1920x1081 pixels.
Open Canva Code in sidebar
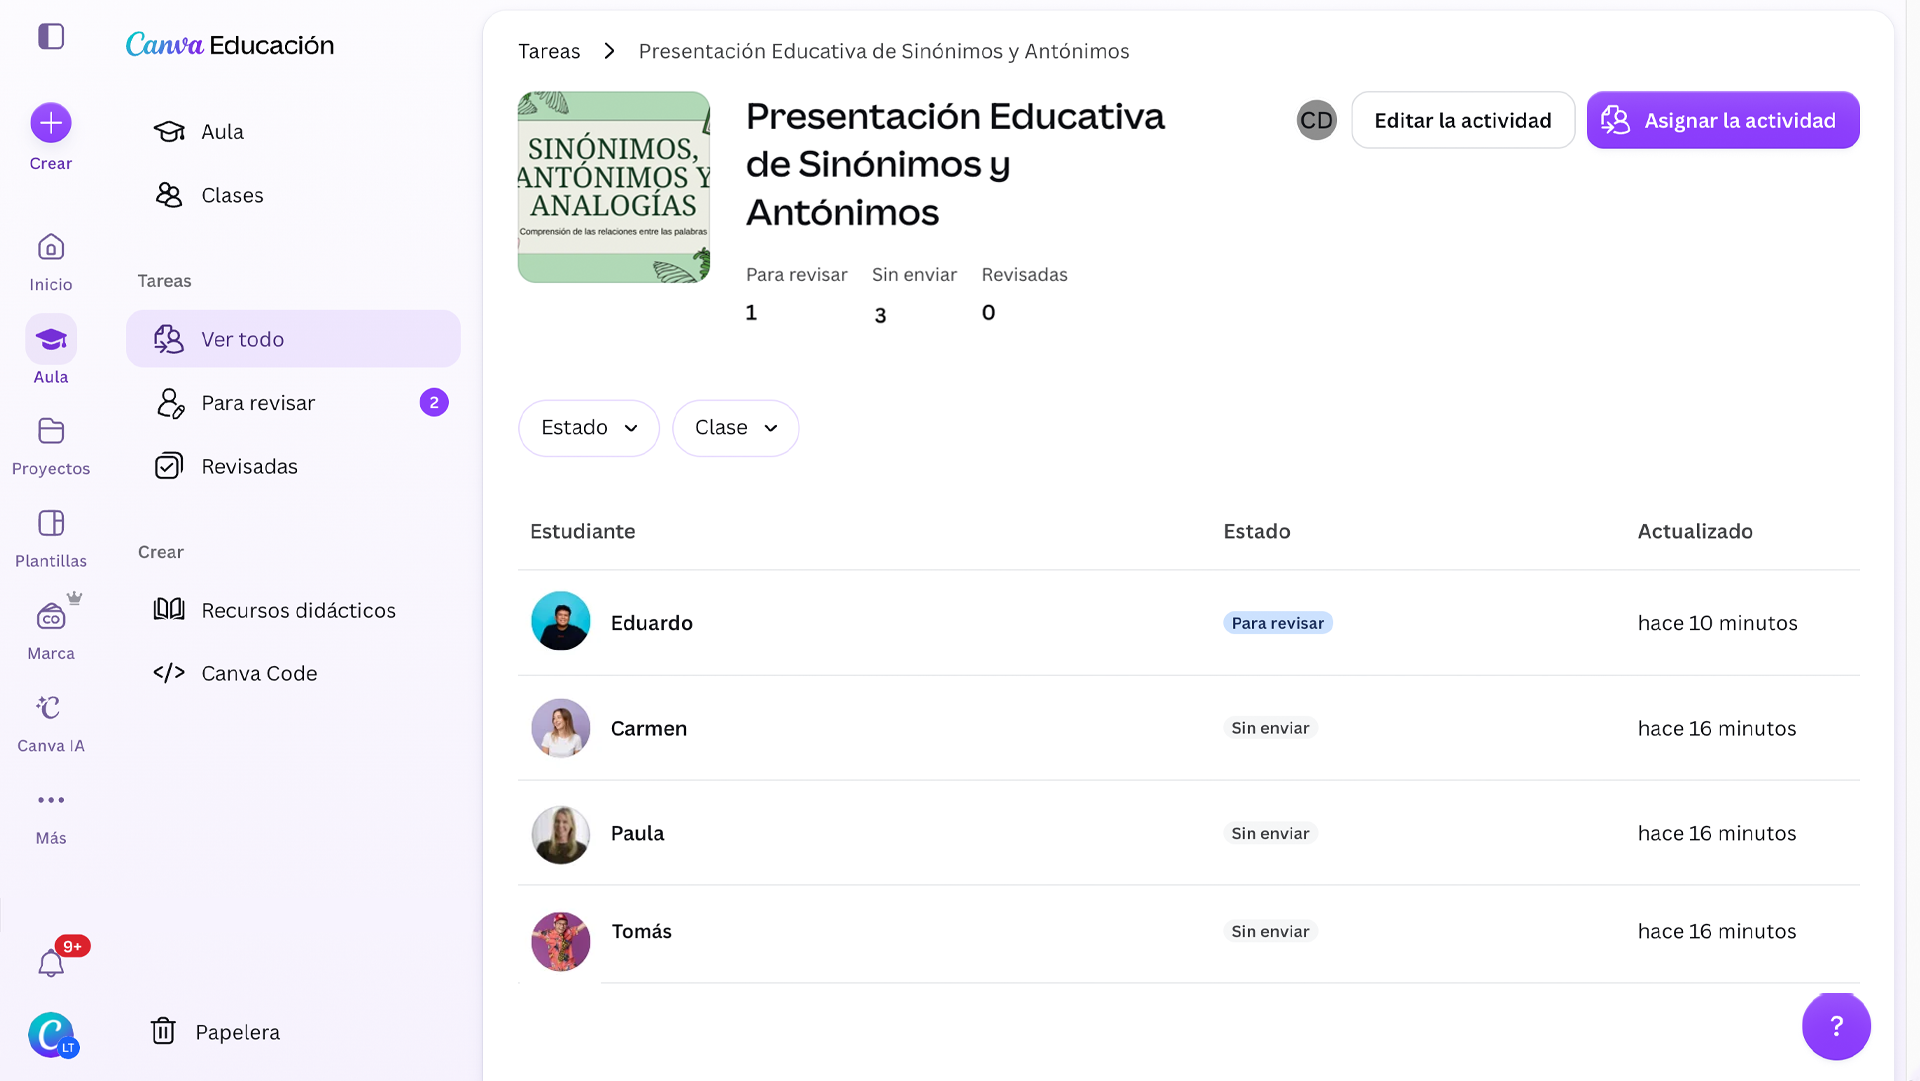pyautogui.click(x=293, y=673)
